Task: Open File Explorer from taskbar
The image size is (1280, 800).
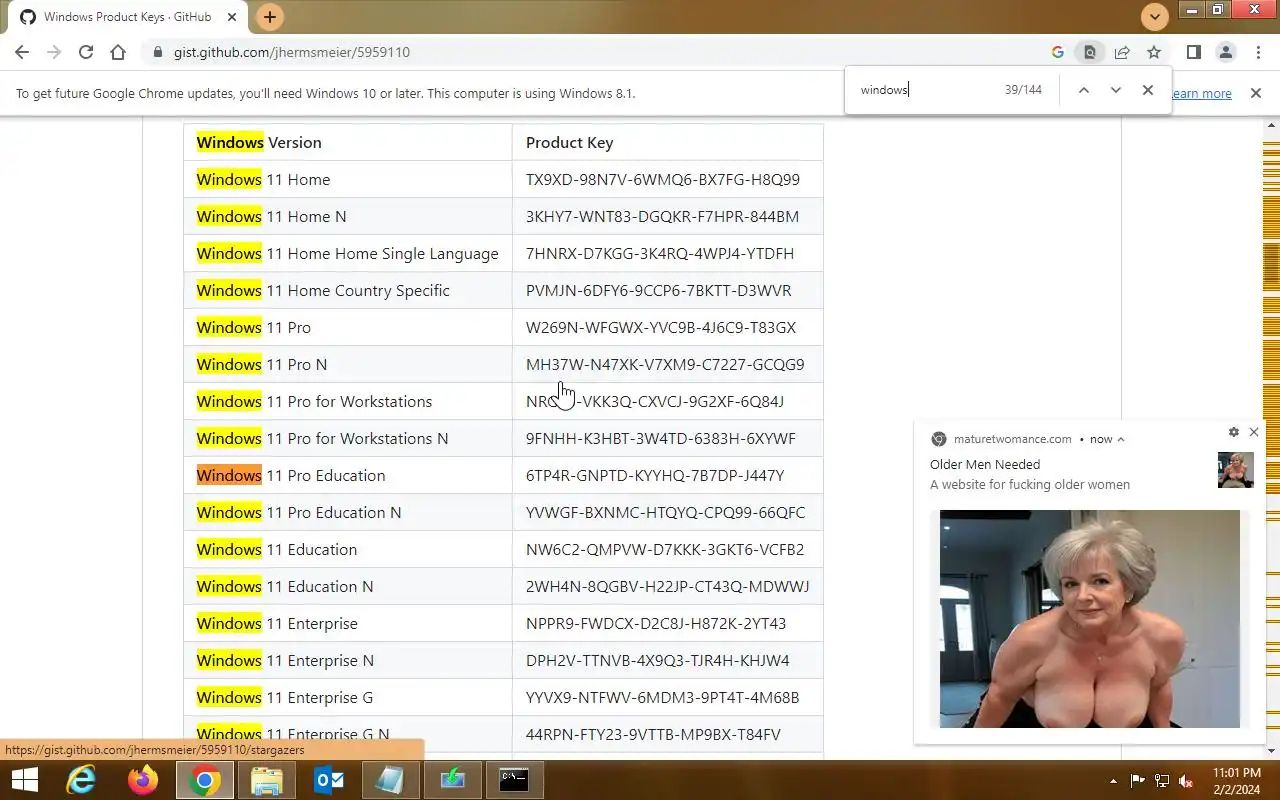Action: [x=267, y=780]
